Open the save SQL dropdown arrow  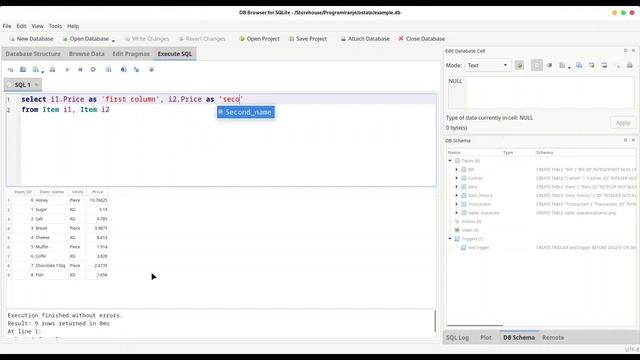click(42, 71)
